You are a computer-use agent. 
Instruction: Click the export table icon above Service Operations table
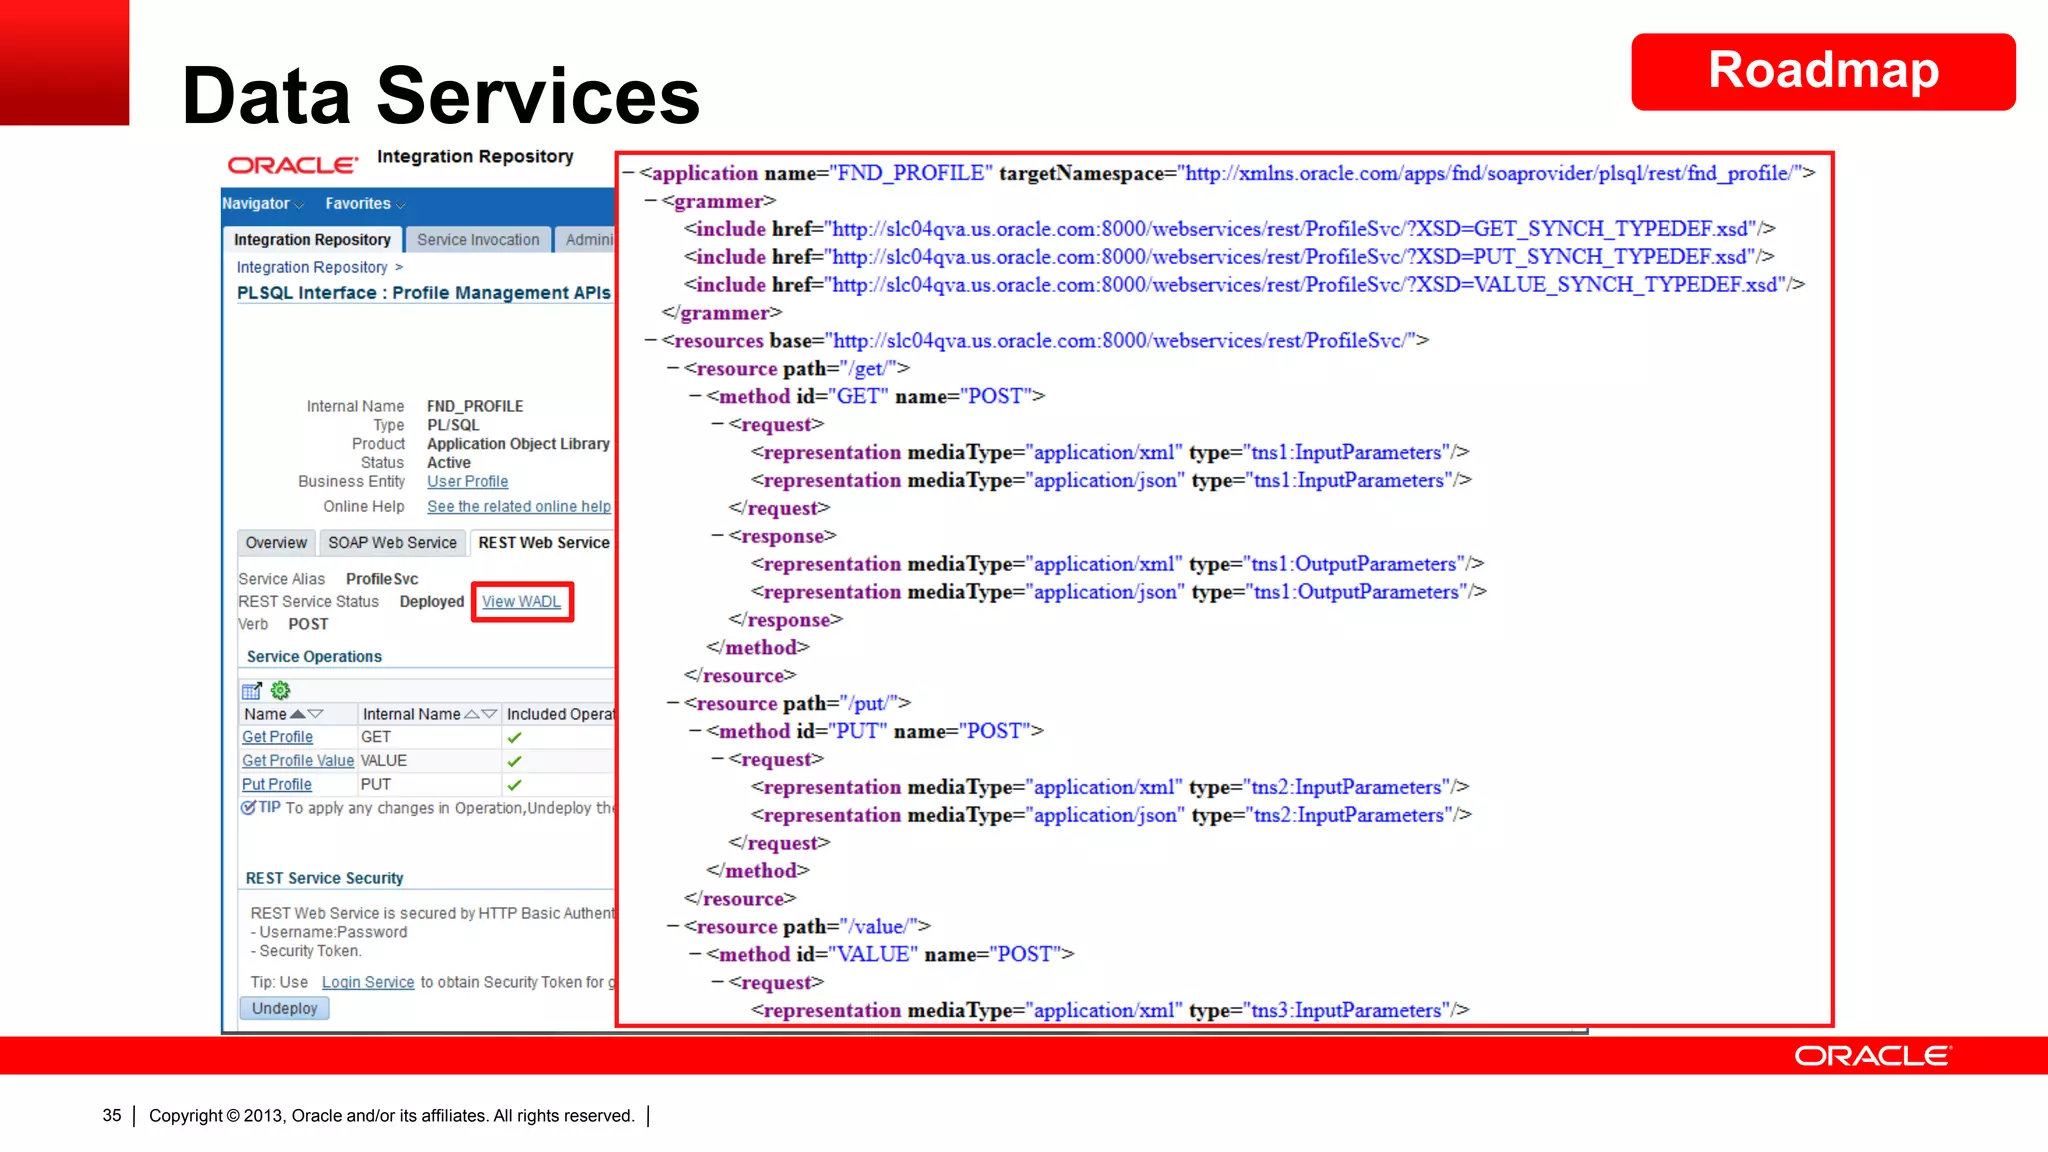(x=251, y=690)
